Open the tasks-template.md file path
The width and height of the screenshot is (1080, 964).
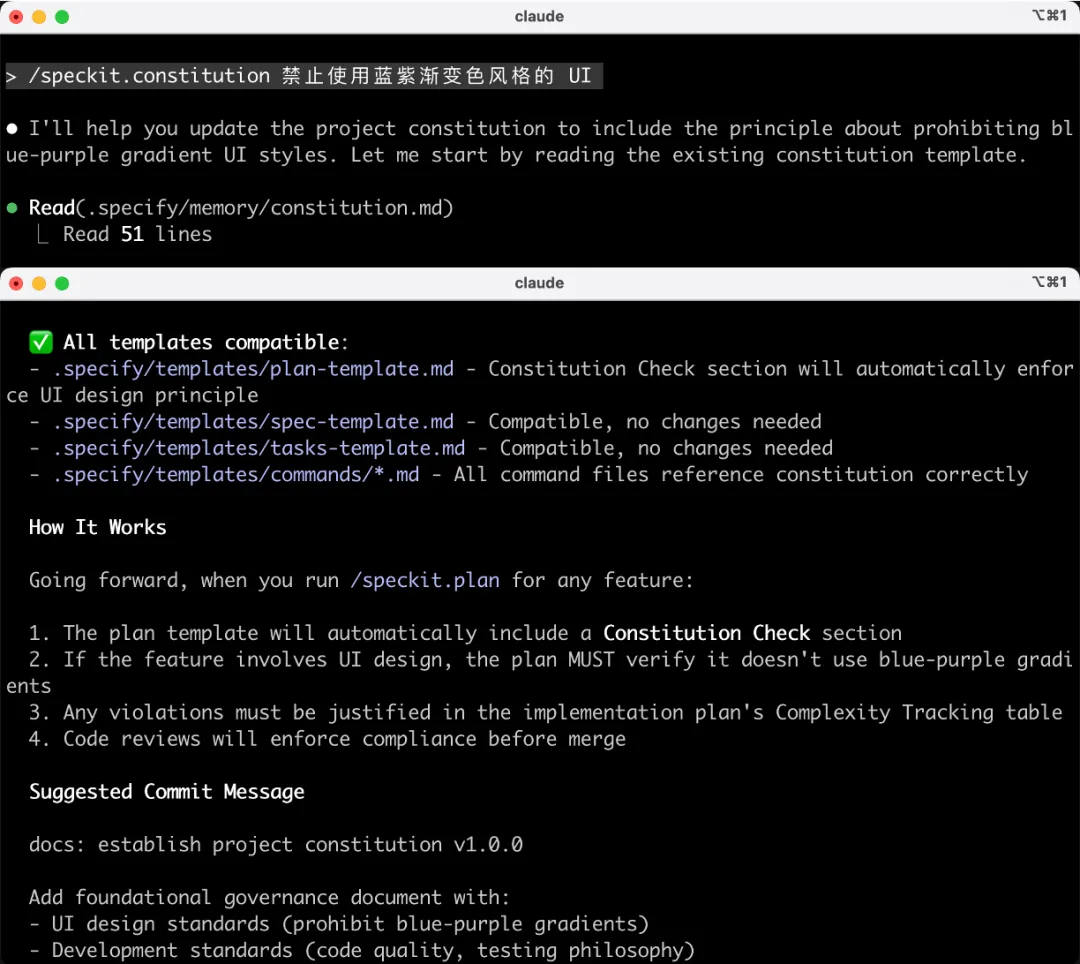point(259,448)
